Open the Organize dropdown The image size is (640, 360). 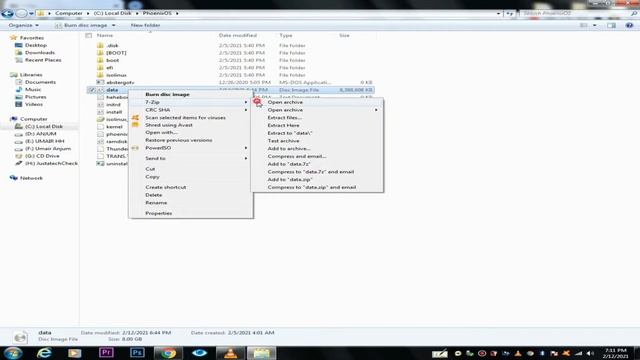point(24,25)
